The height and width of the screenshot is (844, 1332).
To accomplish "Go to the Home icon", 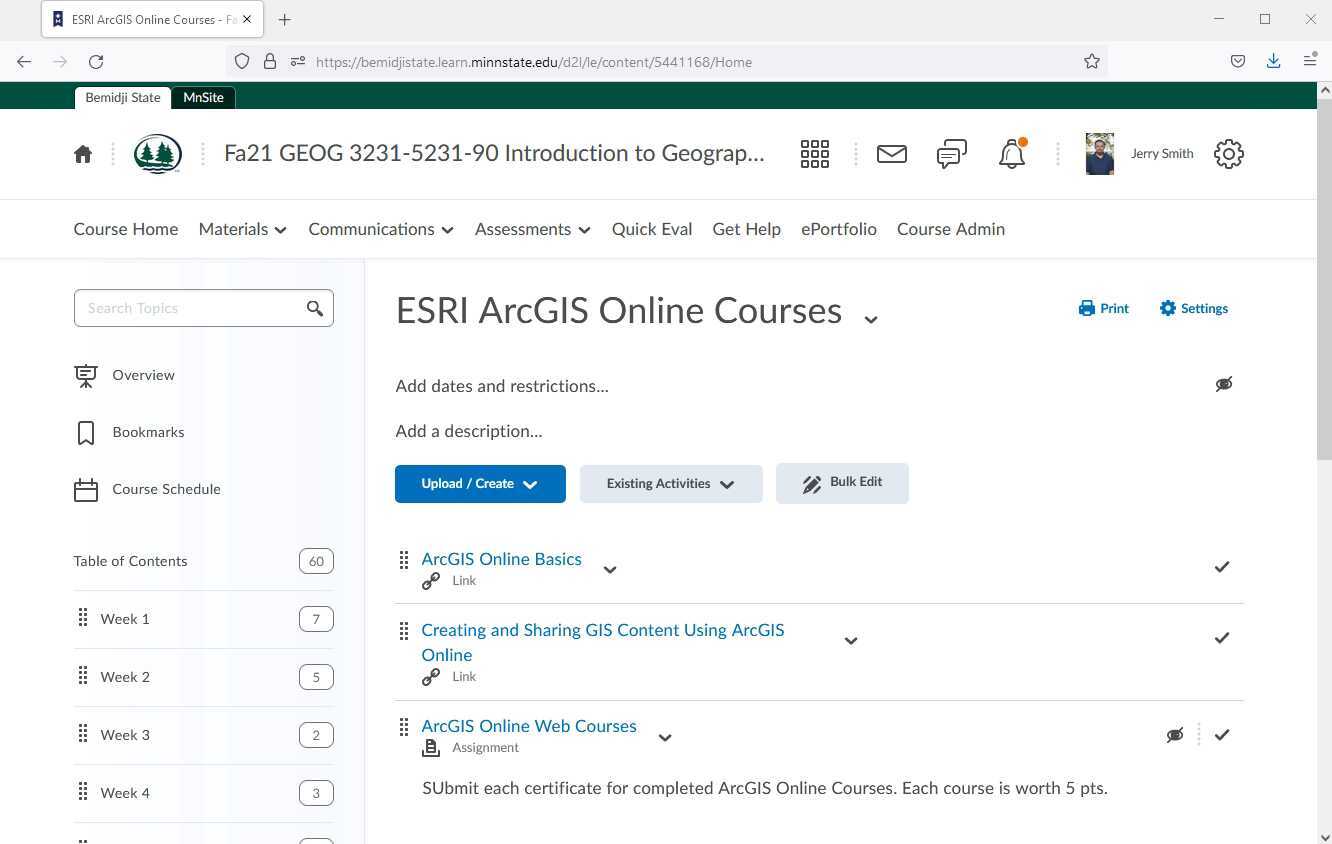I will pos(83,153).
